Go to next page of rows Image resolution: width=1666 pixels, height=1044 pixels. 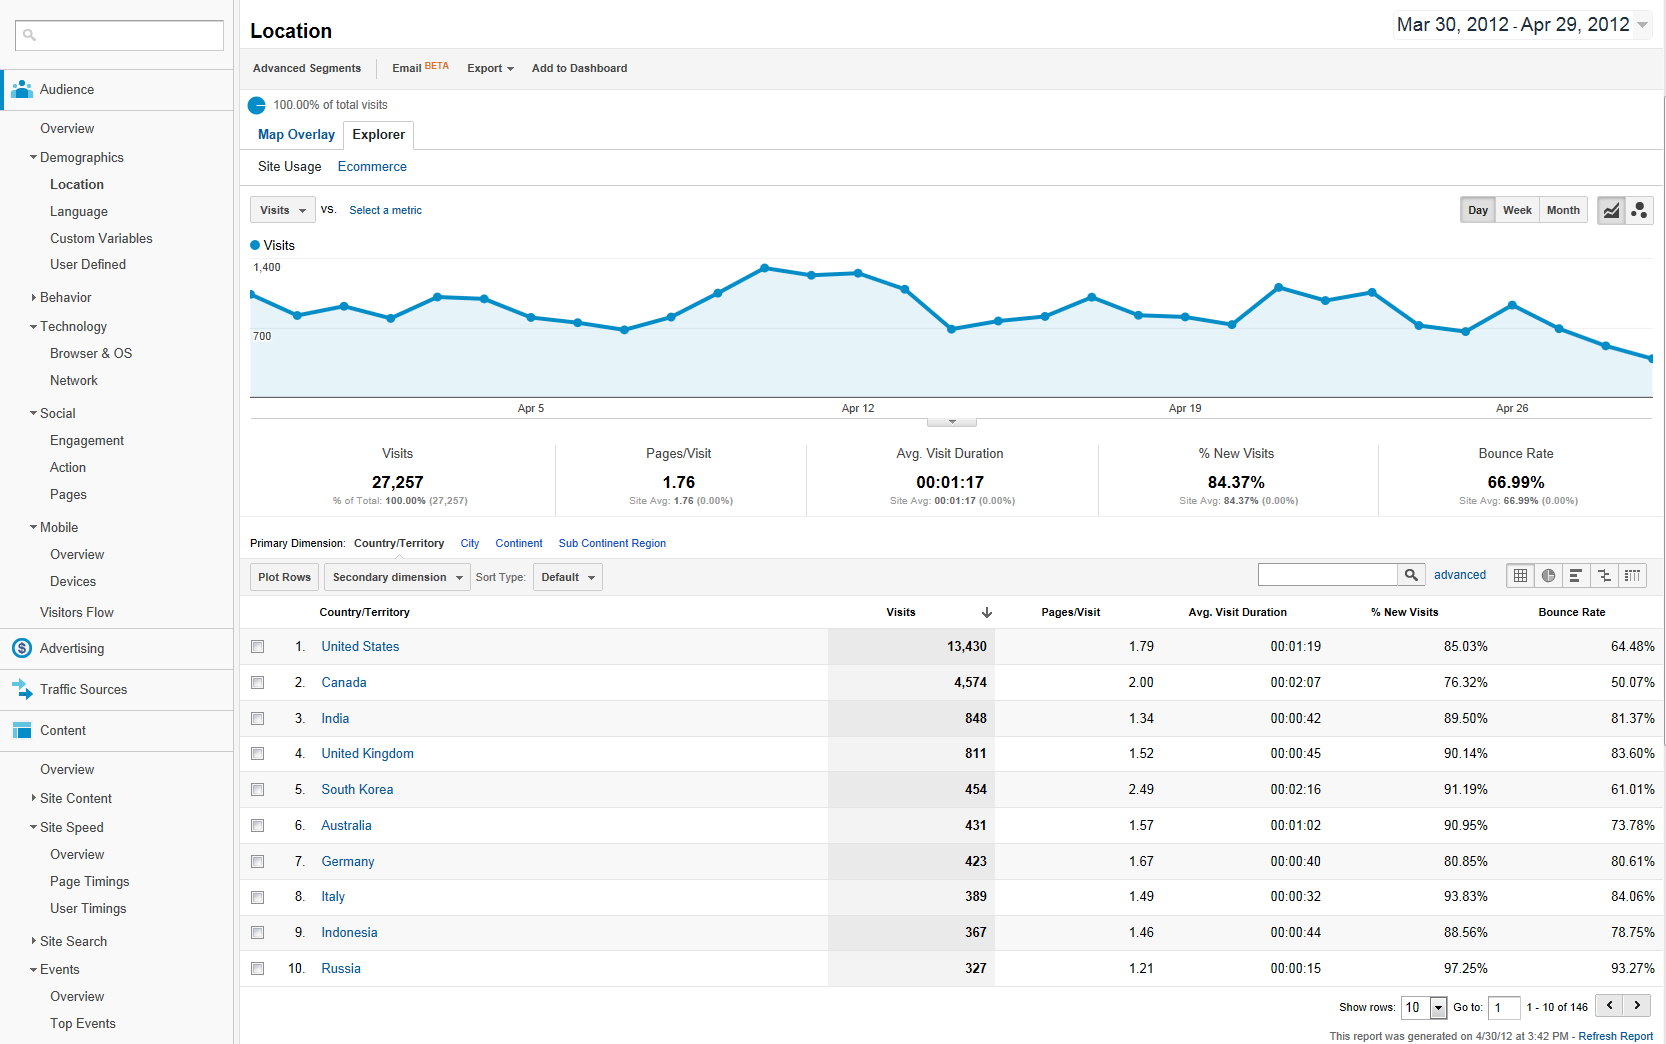[1637, 1006]
